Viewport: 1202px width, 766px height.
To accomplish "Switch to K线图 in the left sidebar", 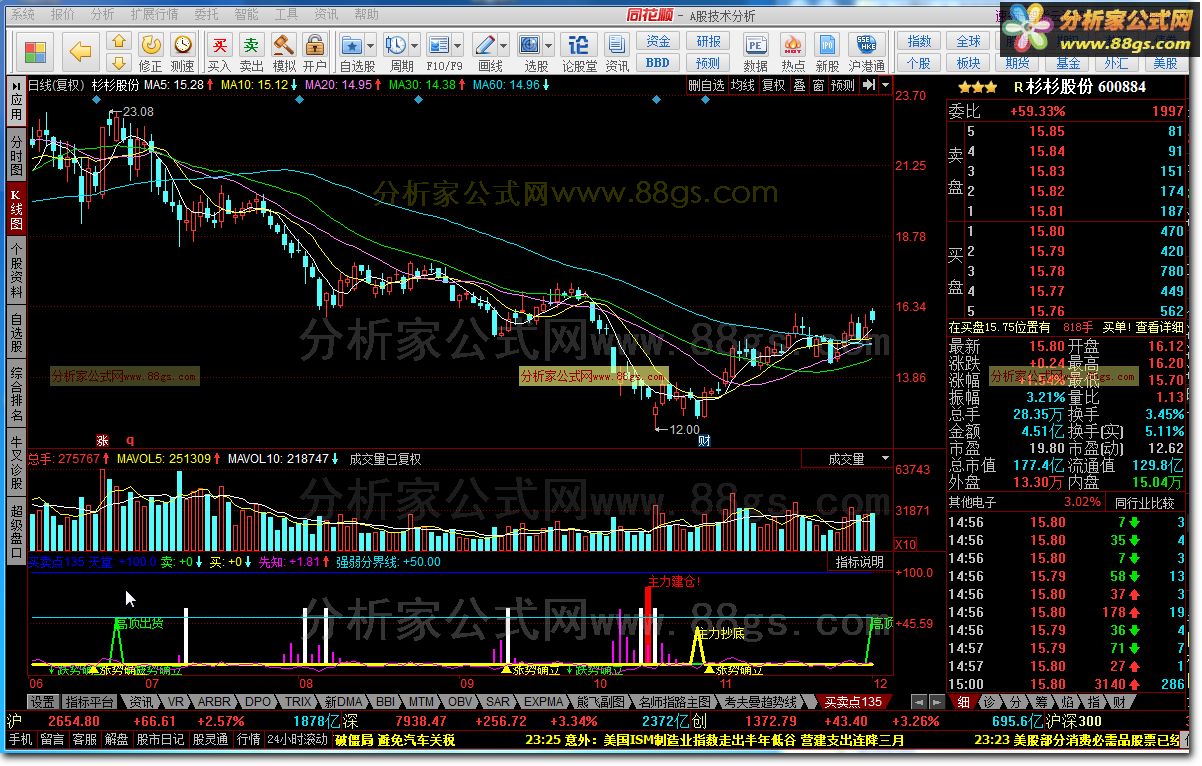I will (x=16, y=209).
